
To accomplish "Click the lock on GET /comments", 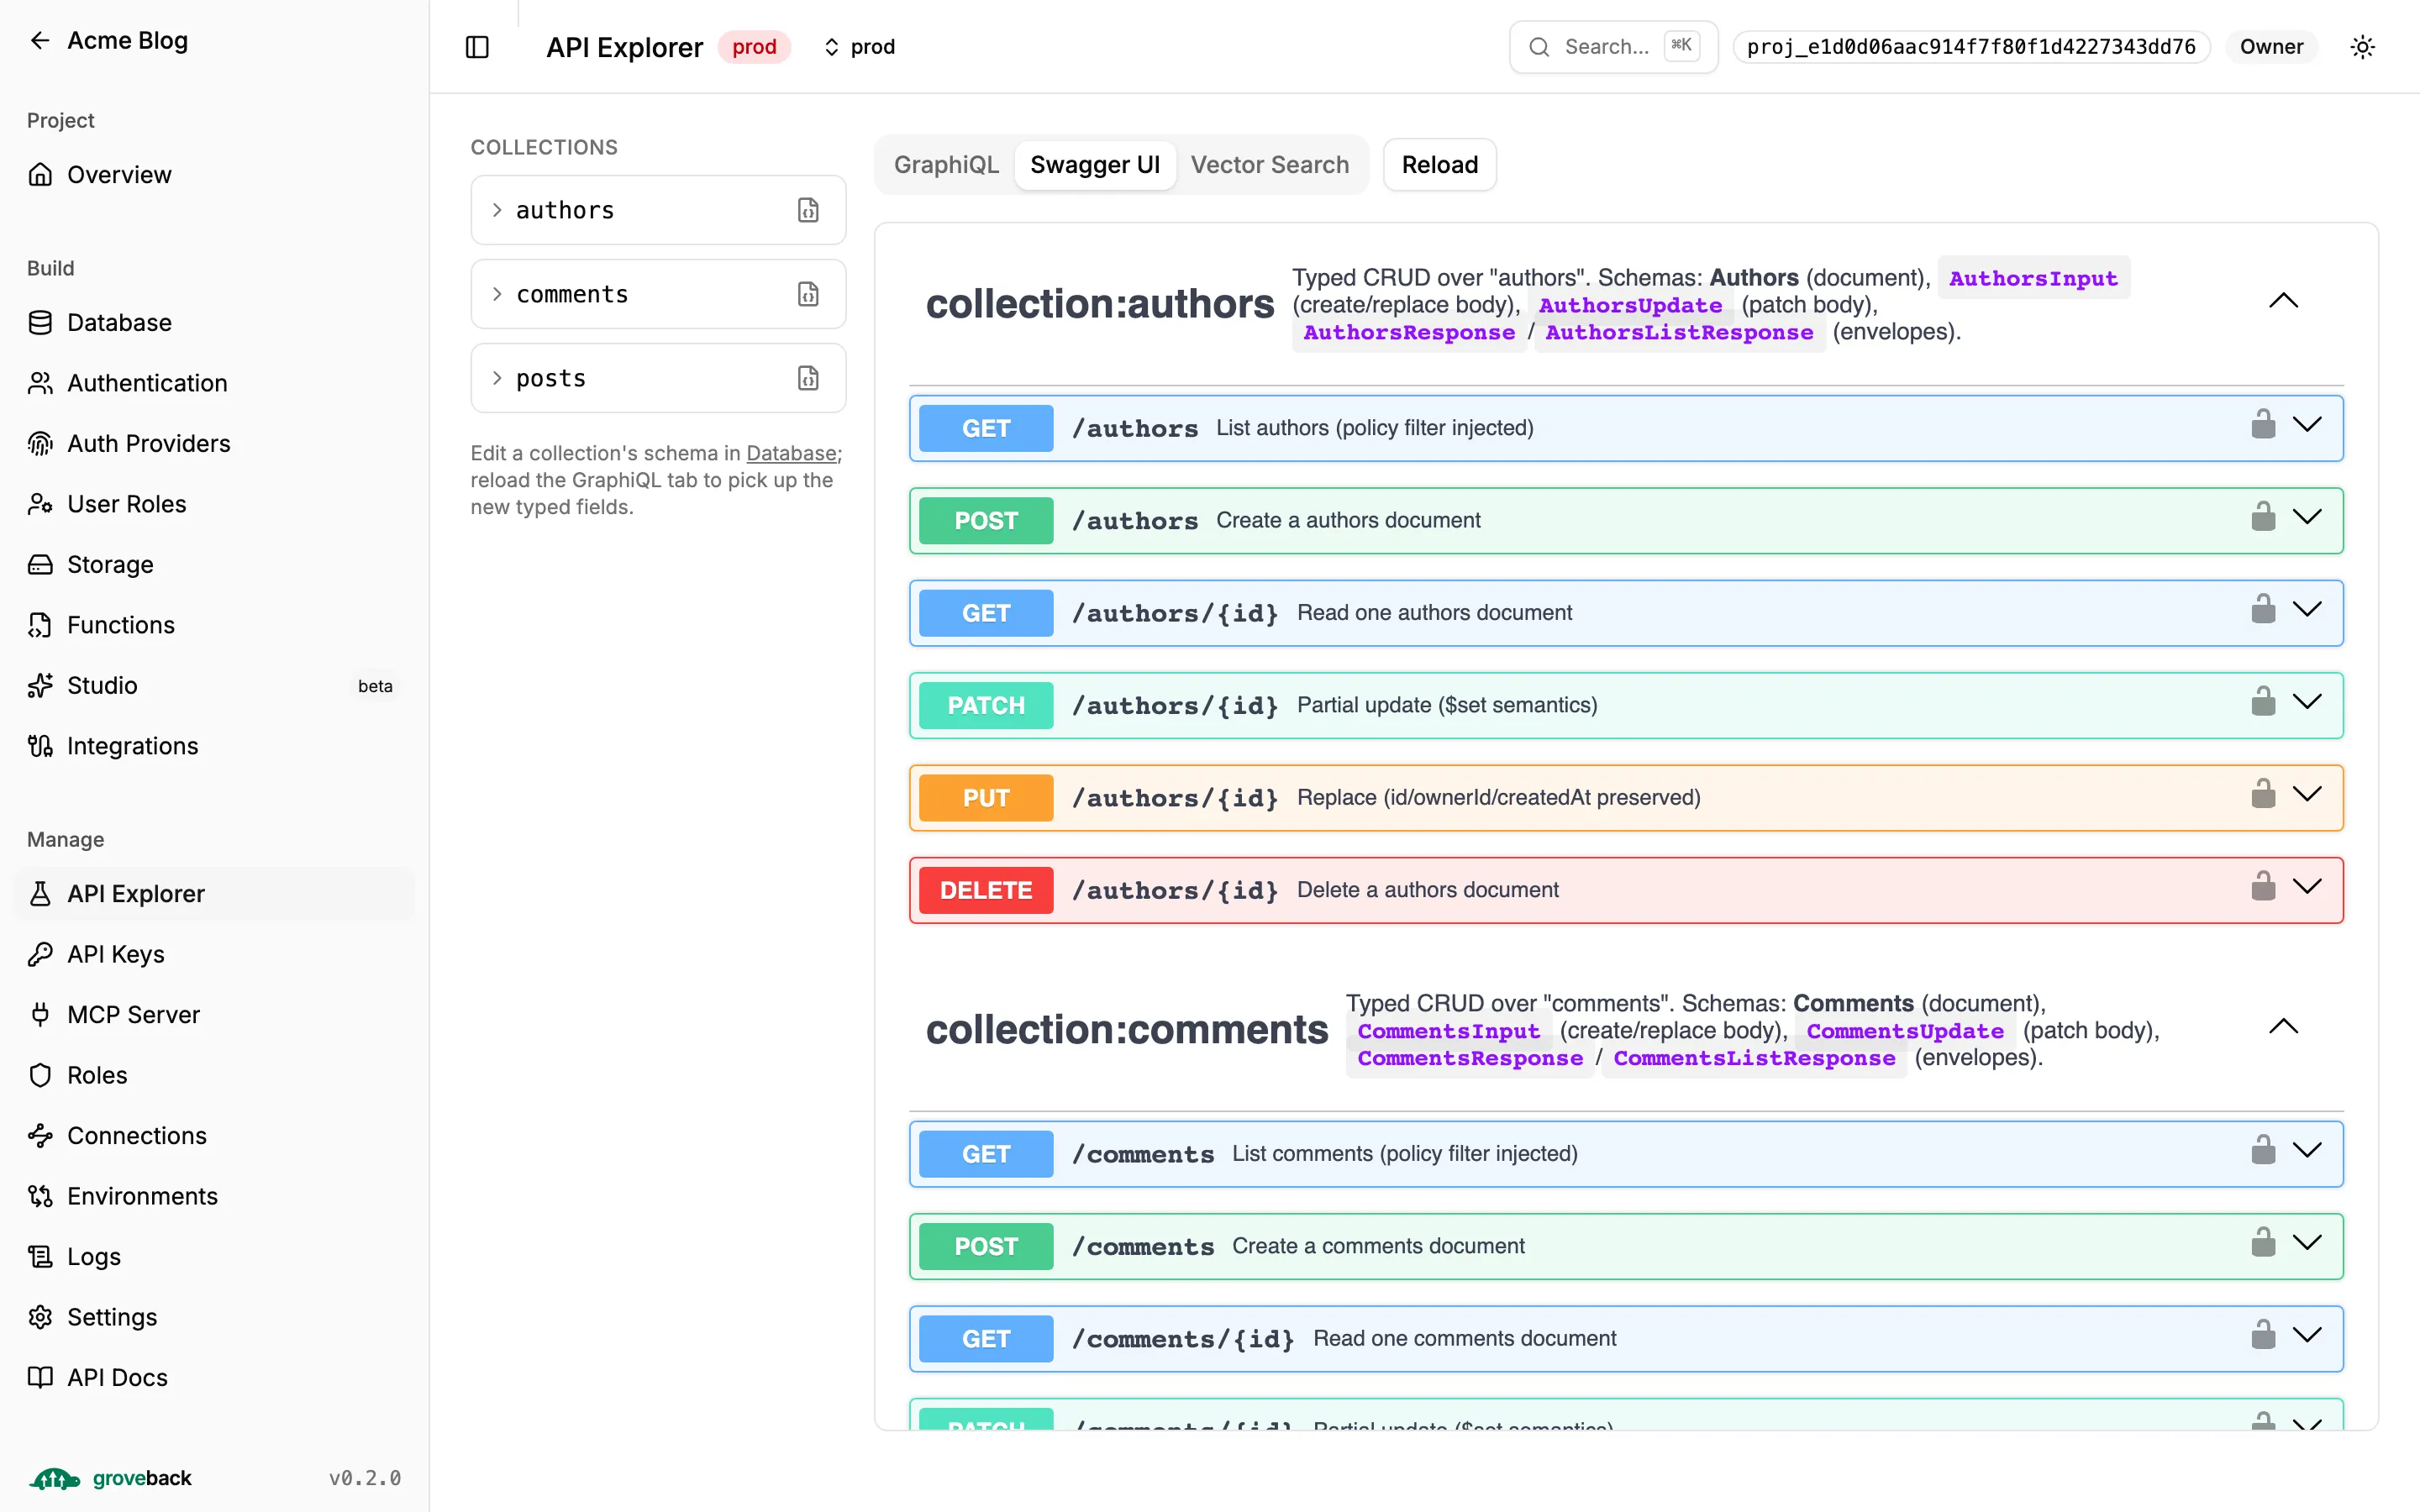I will pyautogui.click(x=2263, y=1150).
